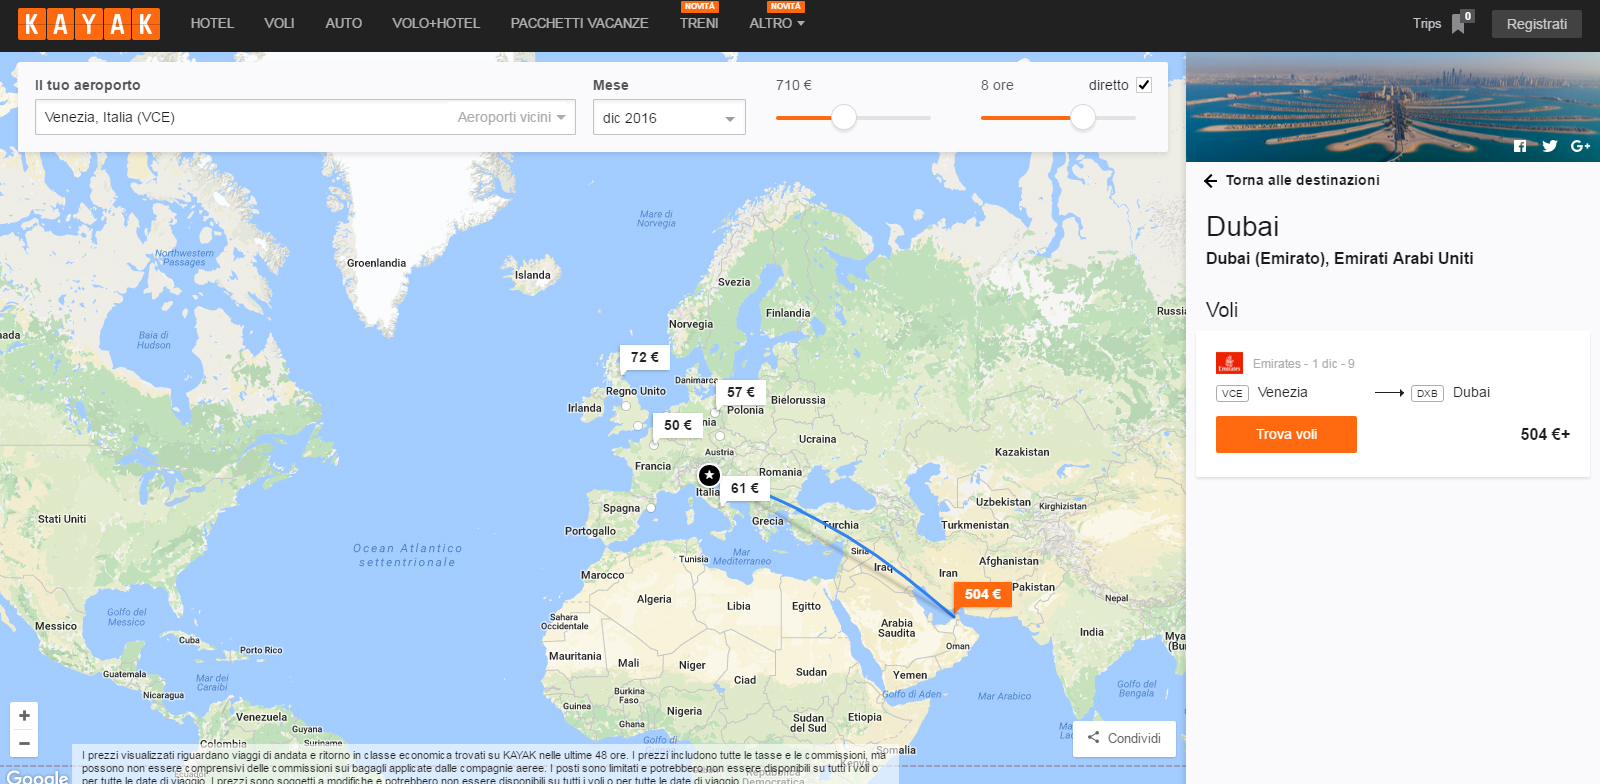
Task: Zoom out the map with minus
Action: (x=24, y=743)
